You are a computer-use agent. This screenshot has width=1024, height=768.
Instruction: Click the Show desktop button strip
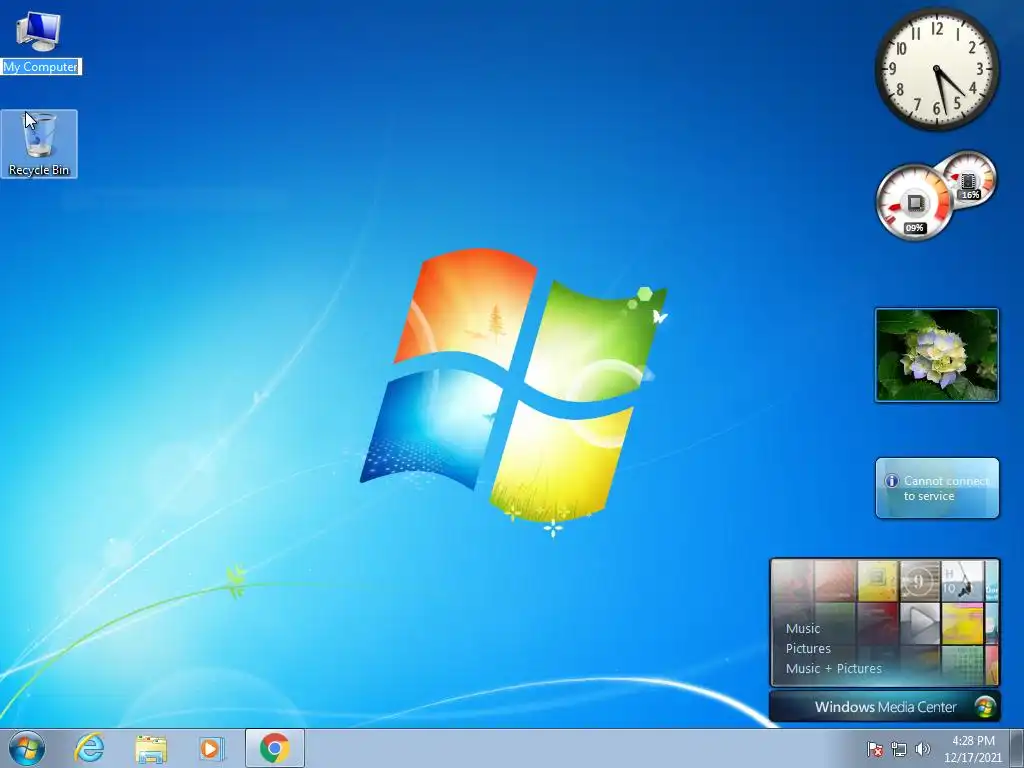point(1017,748)
